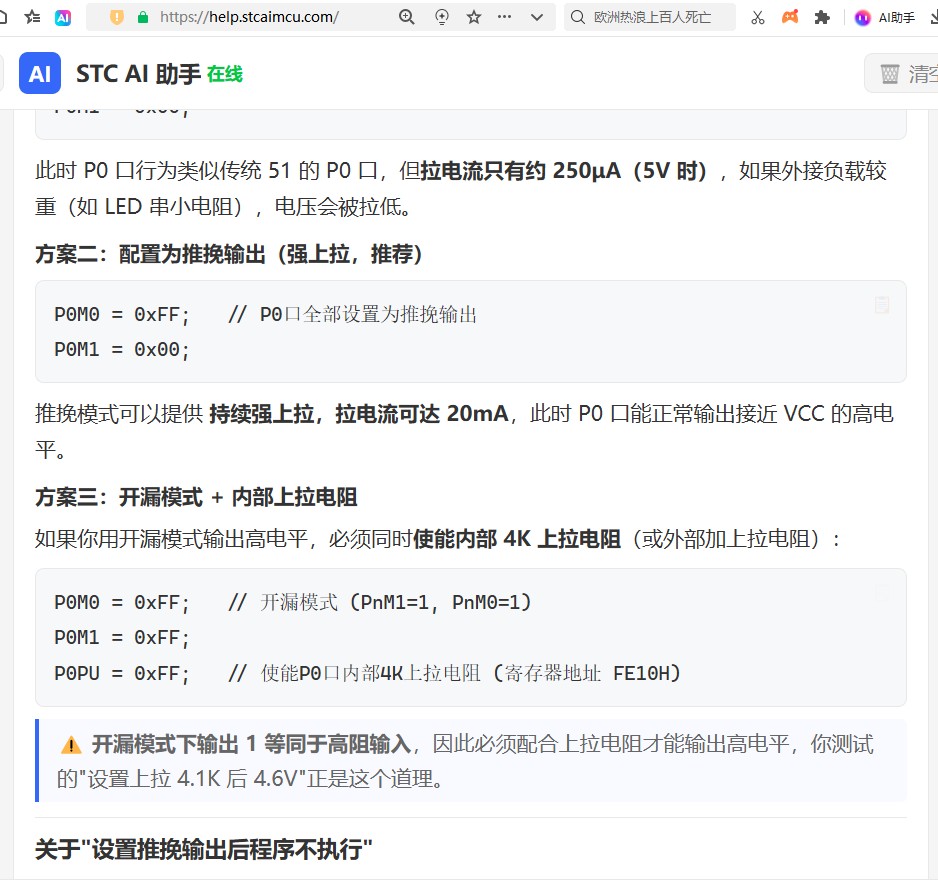Copy the push-pull code block via its copy icon
Image resolution: width=938 pixels, height=888 pixels.
pos(882,305)
